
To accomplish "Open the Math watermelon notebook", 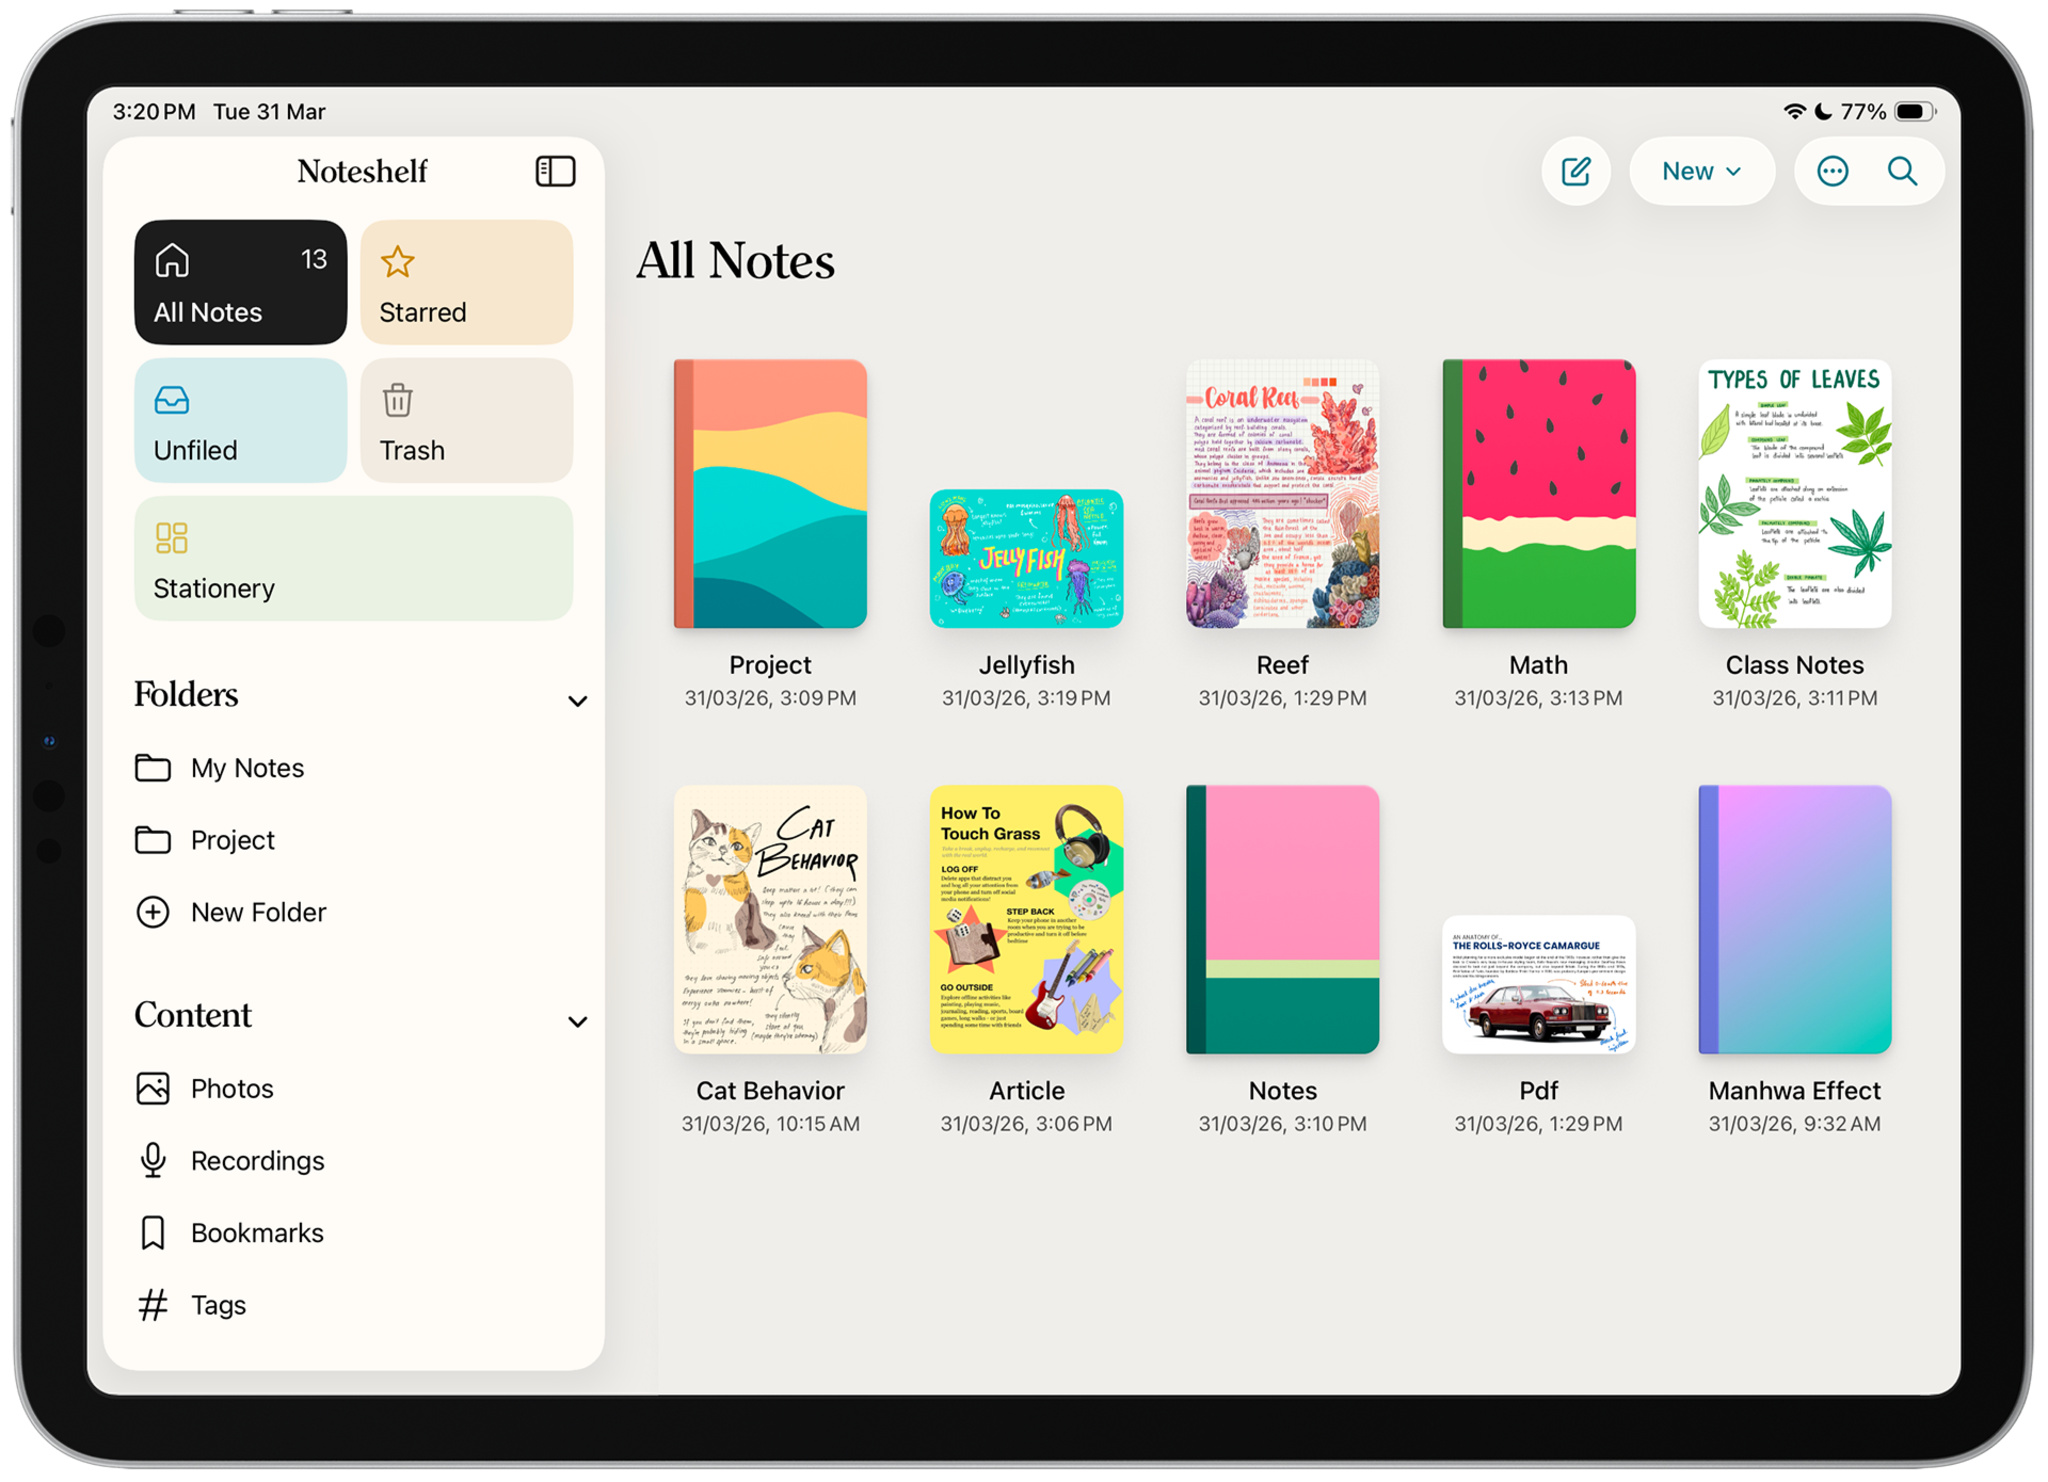I will (x=1538, y=494).
